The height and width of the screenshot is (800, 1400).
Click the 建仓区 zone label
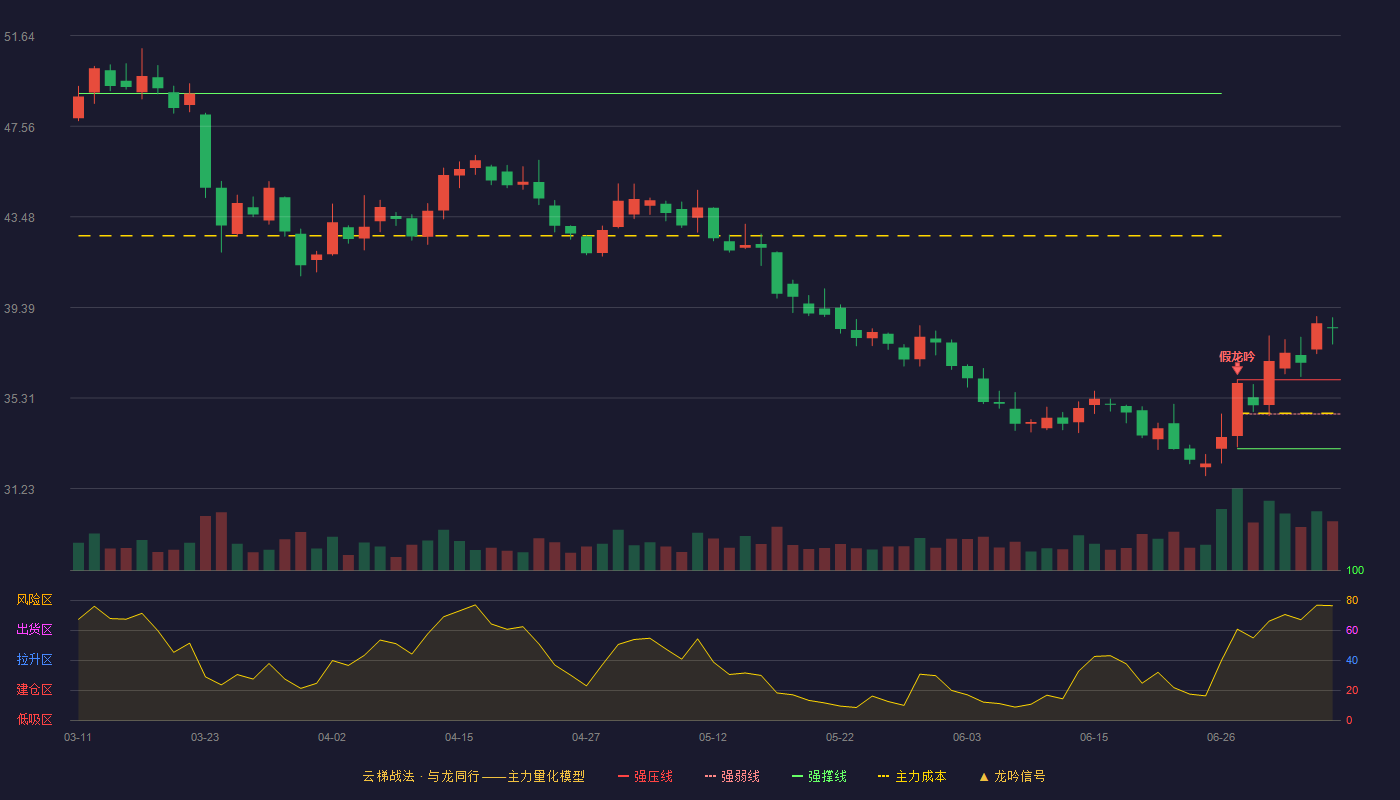click(34, 690)
